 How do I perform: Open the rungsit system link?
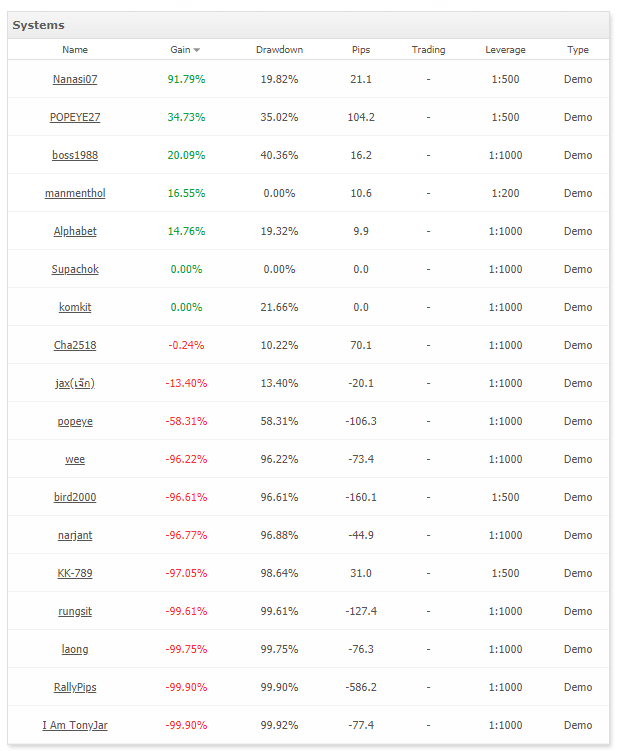[75, 611]
